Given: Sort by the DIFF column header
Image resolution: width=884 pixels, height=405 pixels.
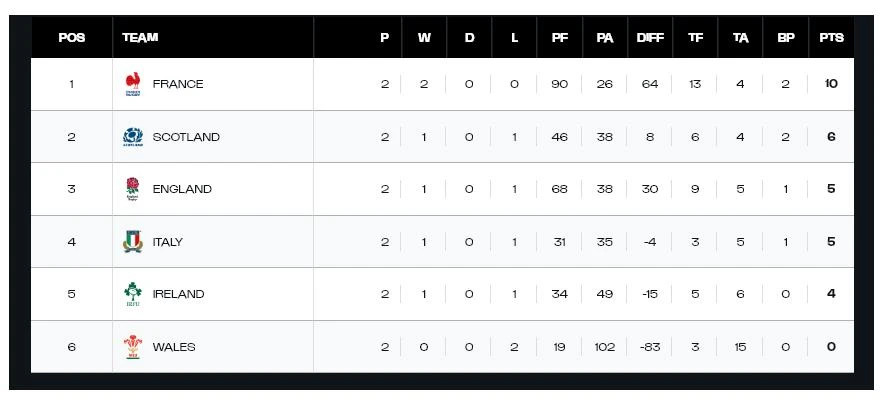Looking at the screenshot, I should coord(650,38).
